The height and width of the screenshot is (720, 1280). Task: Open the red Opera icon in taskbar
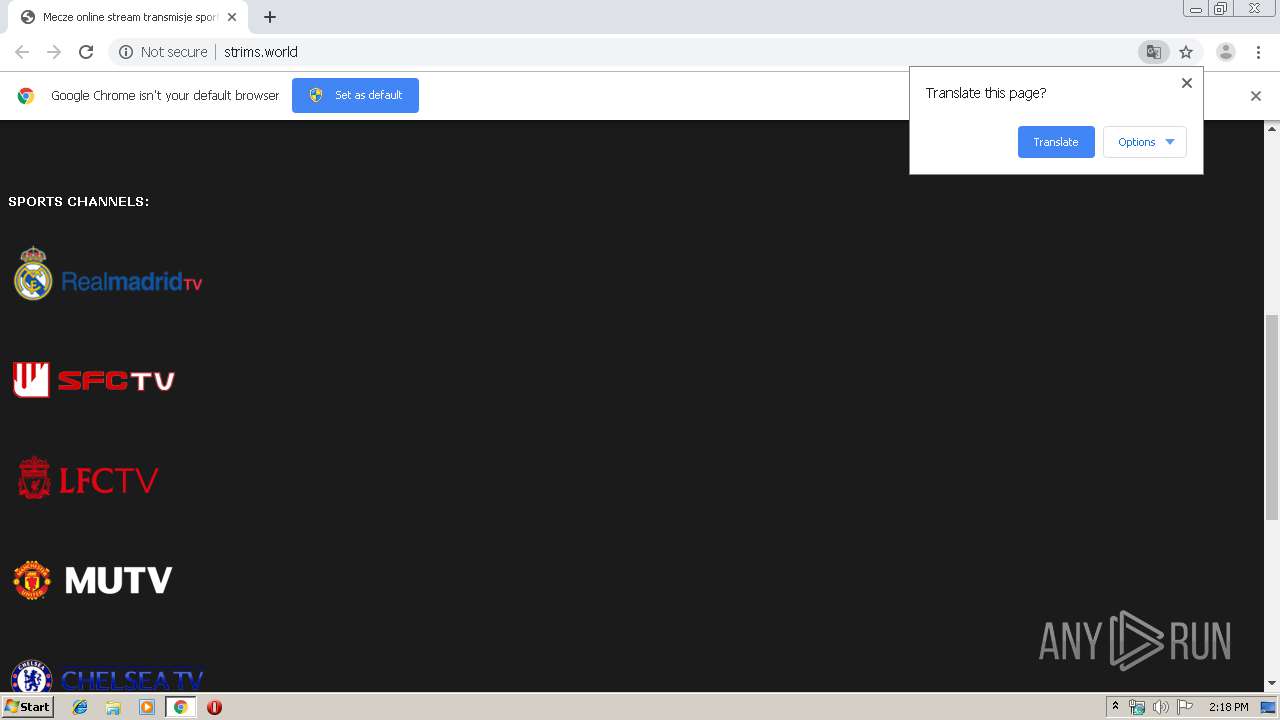(214, 707)
